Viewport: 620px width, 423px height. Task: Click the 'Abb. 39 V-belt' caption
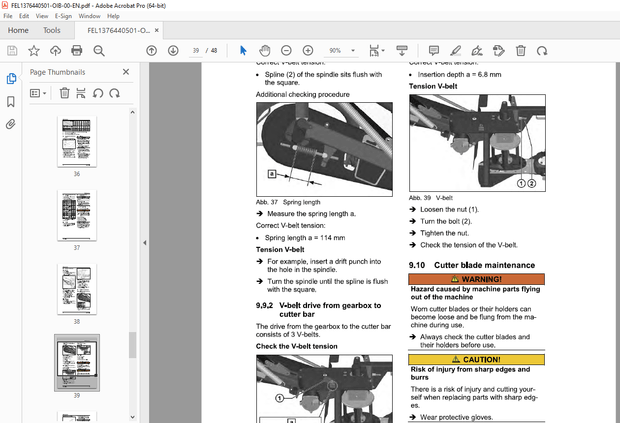click(x=431, y=198)
